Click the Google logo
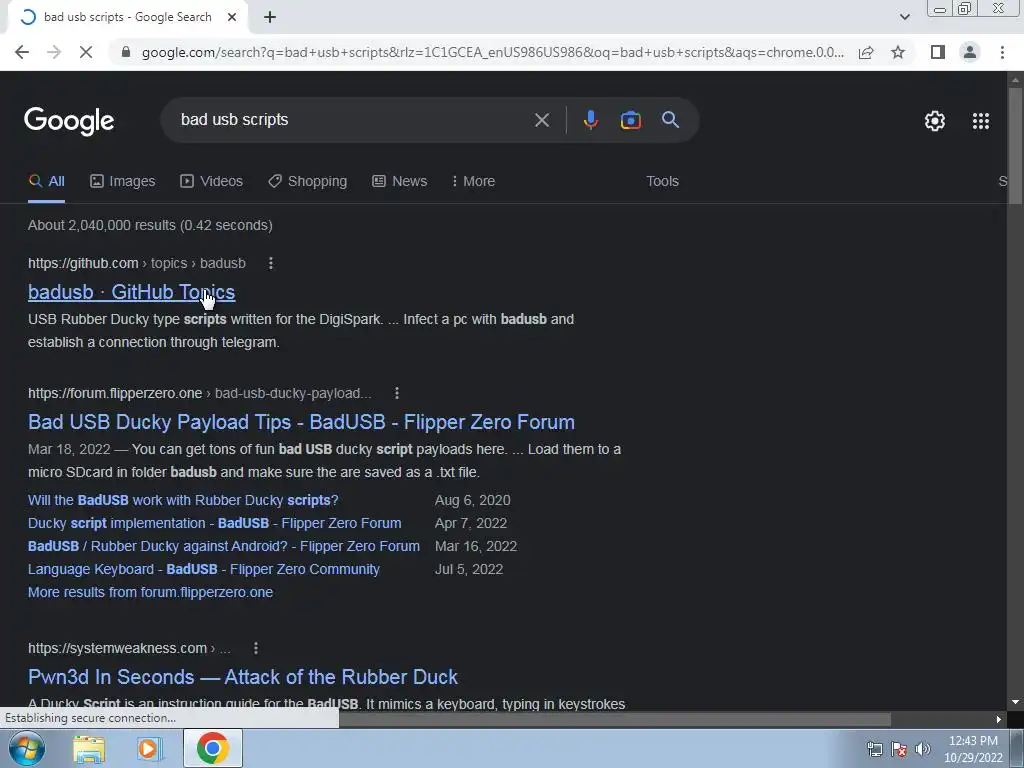1024x768 pixels. pyautogui.click(x=69, y=120)
